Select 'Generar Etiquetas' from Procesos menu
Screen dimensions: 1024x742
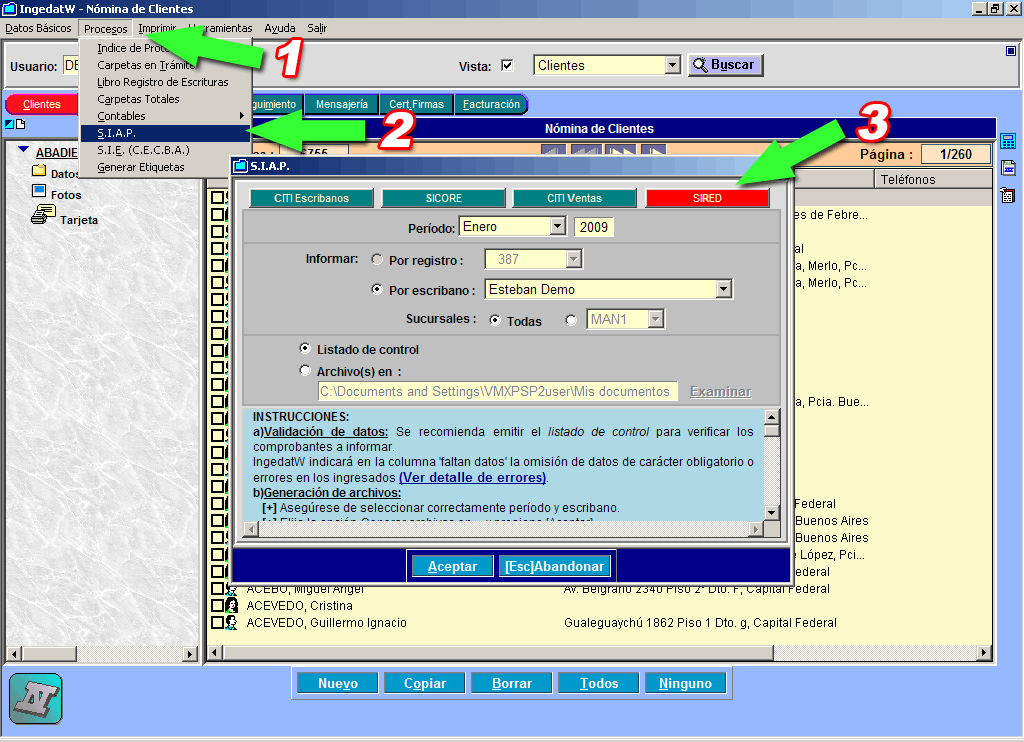tap(141, 167)
